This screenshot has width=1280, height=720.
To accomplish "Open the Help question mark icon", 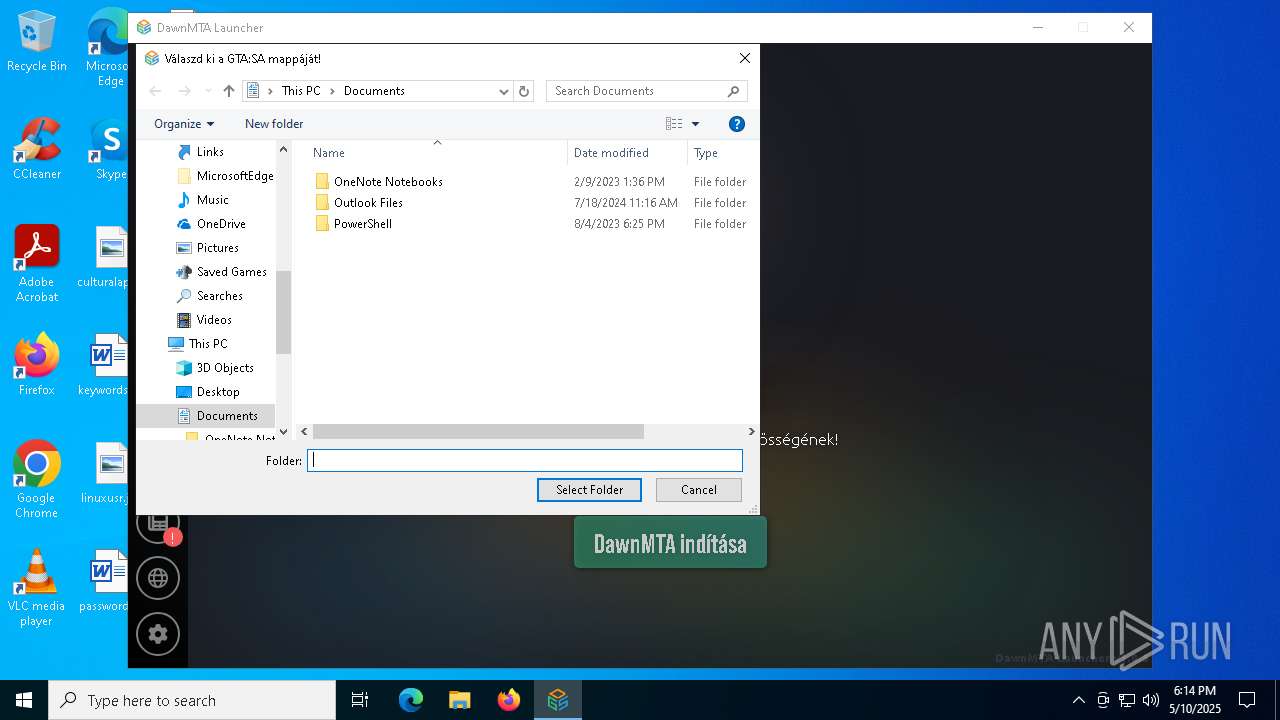I will [x=737, y=124].
